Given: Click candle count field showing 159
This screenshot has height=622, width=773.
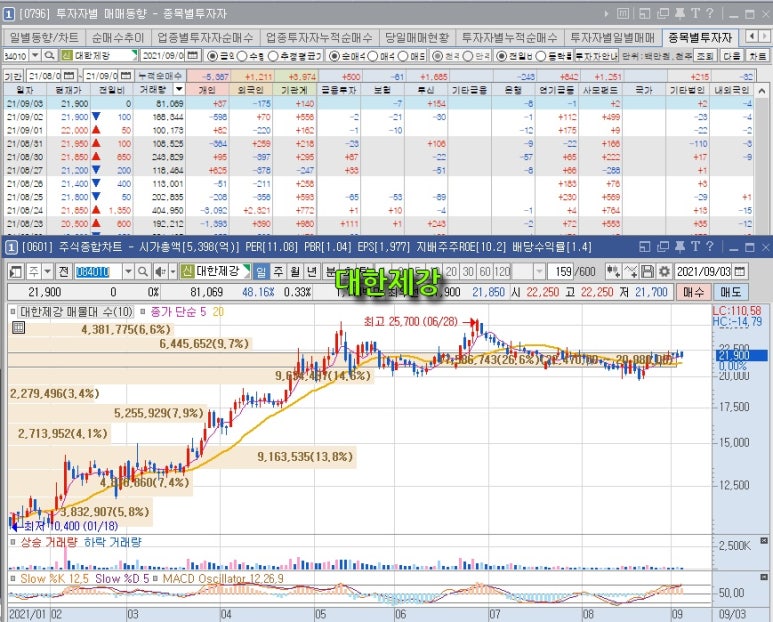Looking at the screenshot, I should pyautogui.click(x=563, y=271).
